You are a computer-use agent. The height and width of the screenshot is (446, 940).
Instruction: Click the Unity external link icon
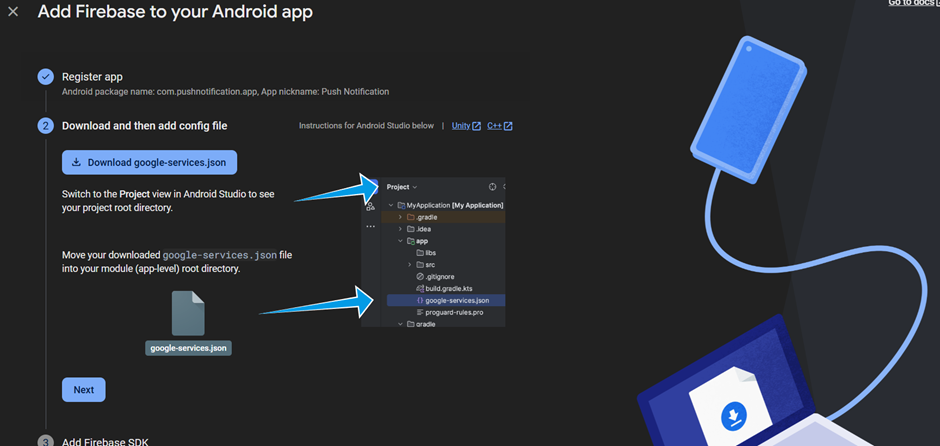[x=477, y=126]
